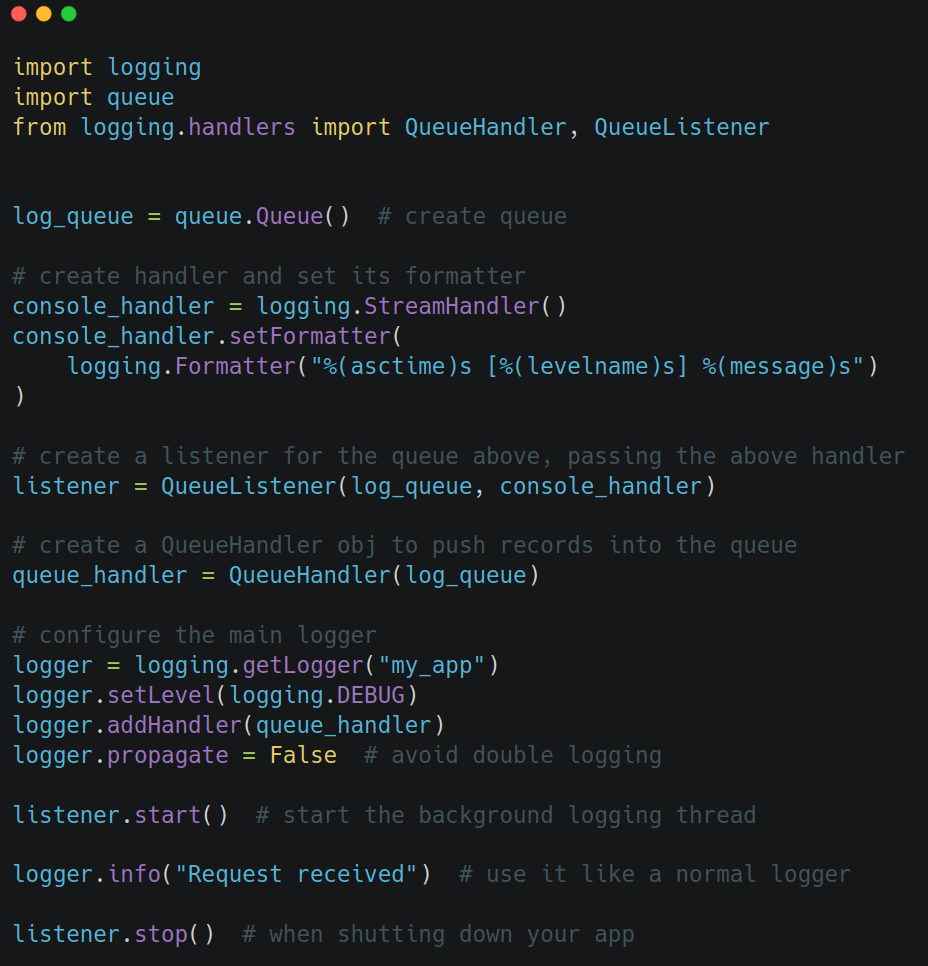Viewport: 928px width, 966px height.
Task: Click the False value for propagate
Action: tap(303, 755)
